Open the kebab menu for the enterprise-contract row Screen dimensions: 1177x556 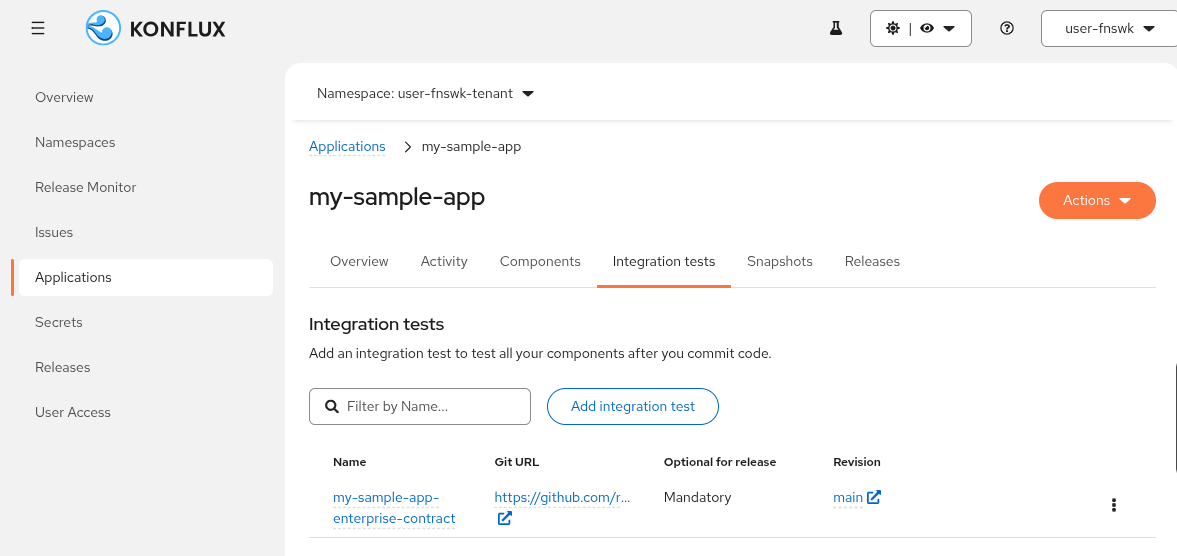point(1114,505)
